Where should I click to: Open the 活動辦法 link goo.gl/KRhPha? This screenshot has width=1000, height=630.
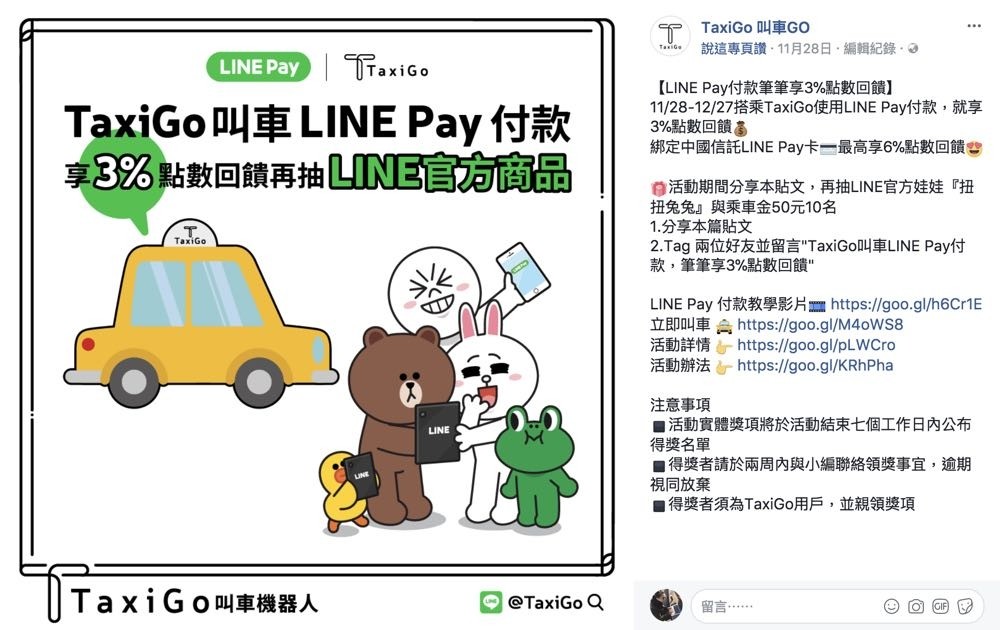[x=815, y=365]
